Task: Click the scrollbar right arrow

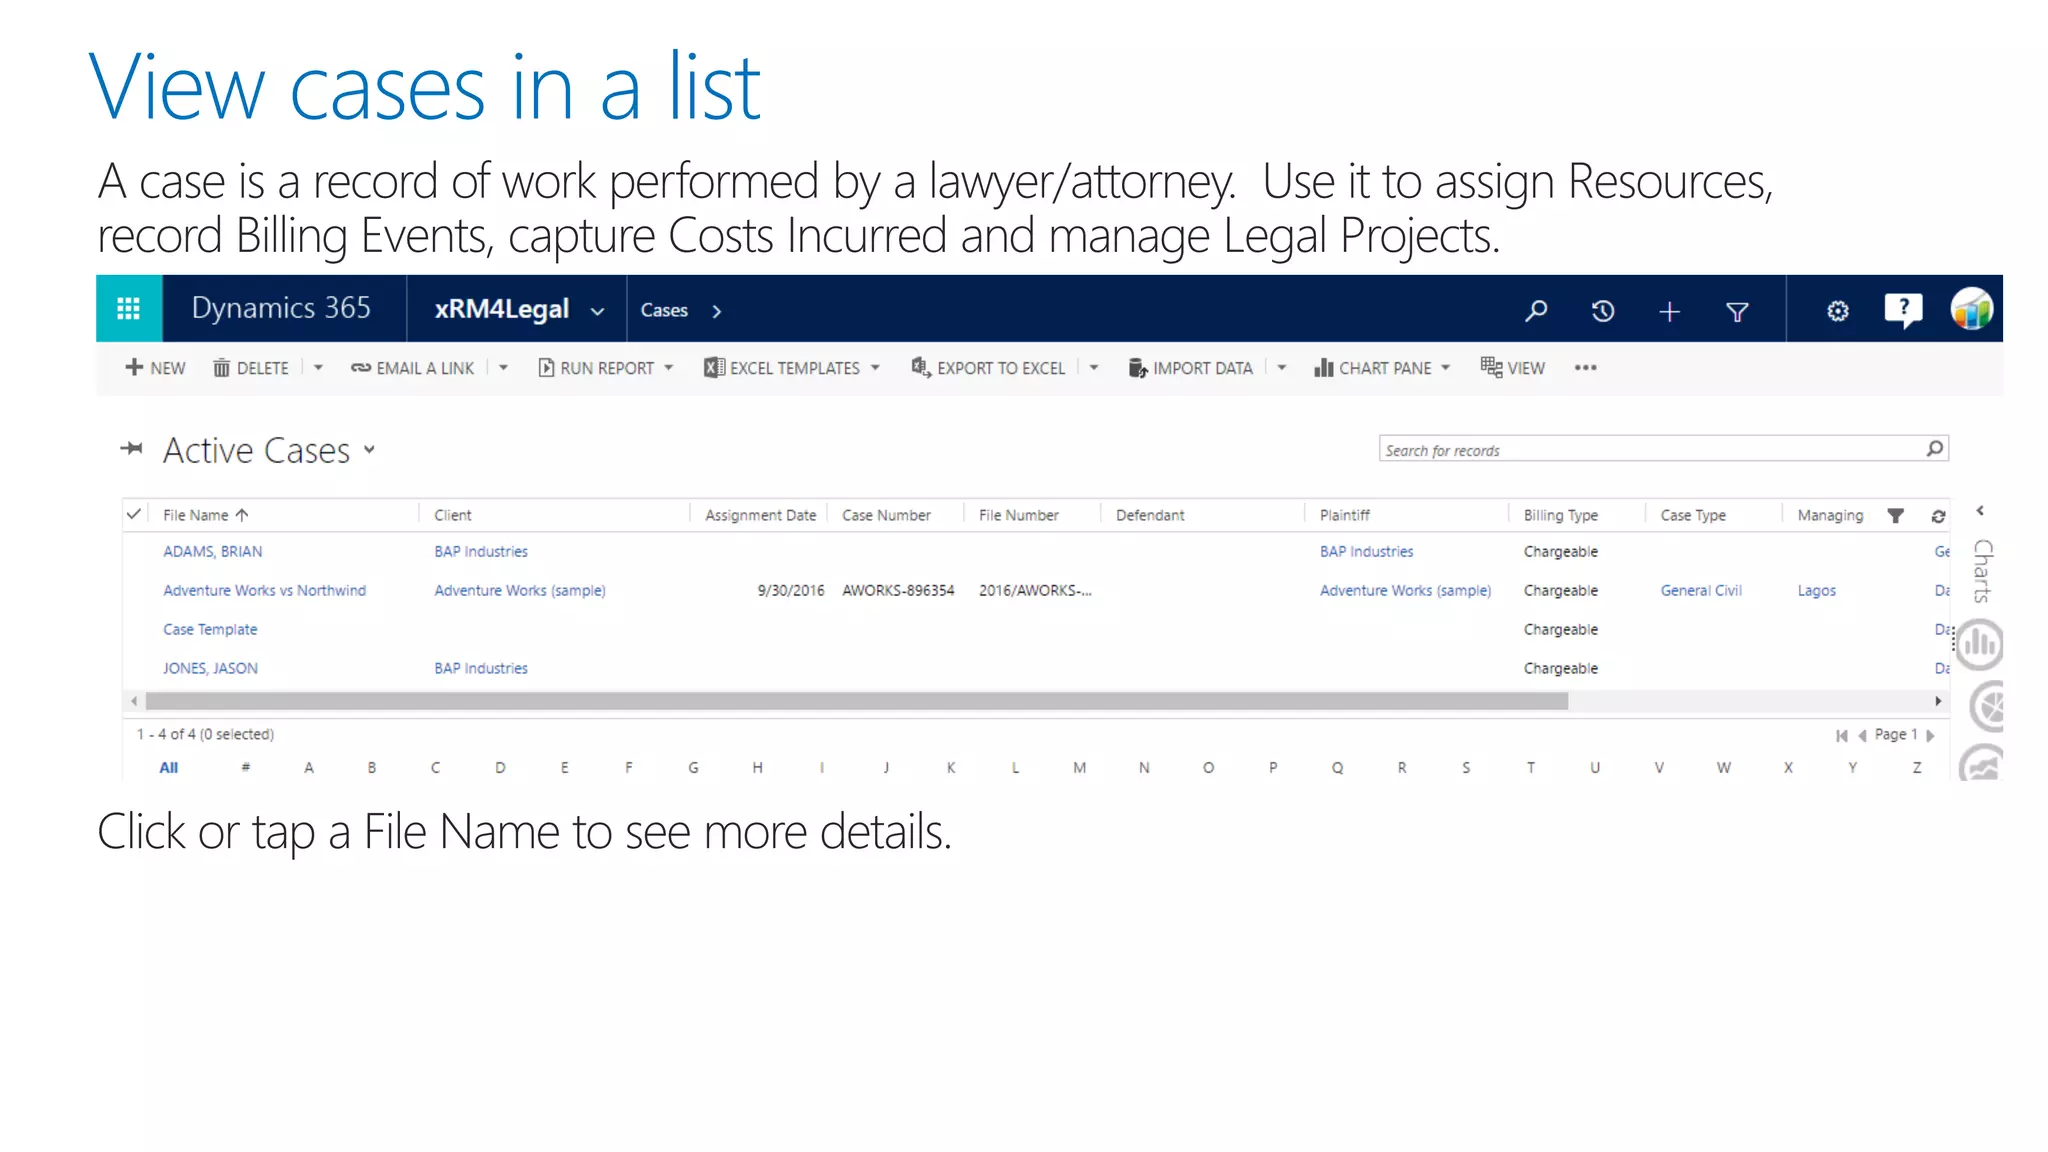Action: 1938,702
